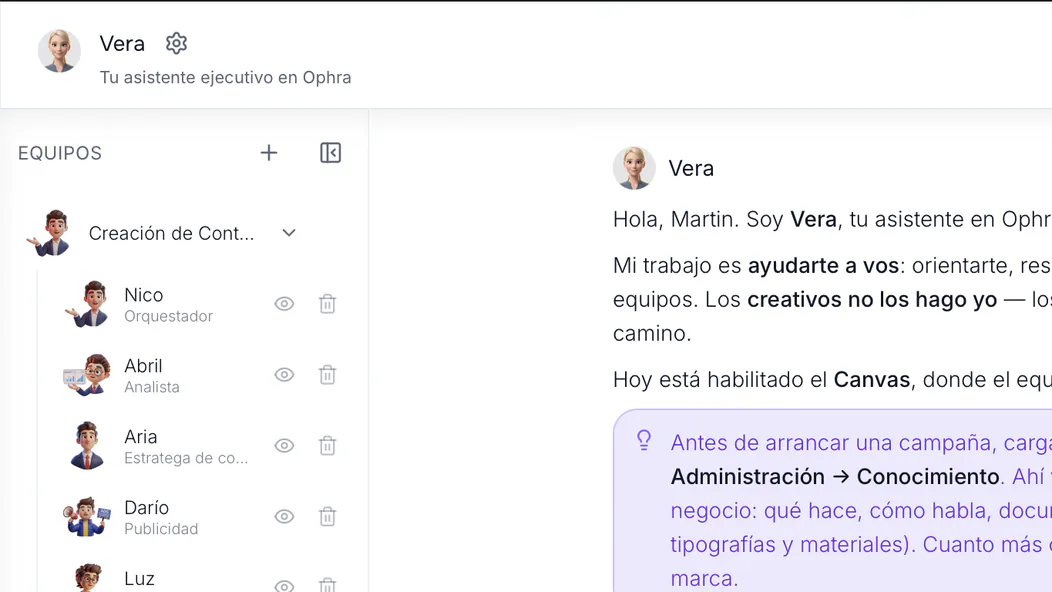The image size is (1052, 592).
Task: Click the EQUIPOS section header
Action: [60, 153]
